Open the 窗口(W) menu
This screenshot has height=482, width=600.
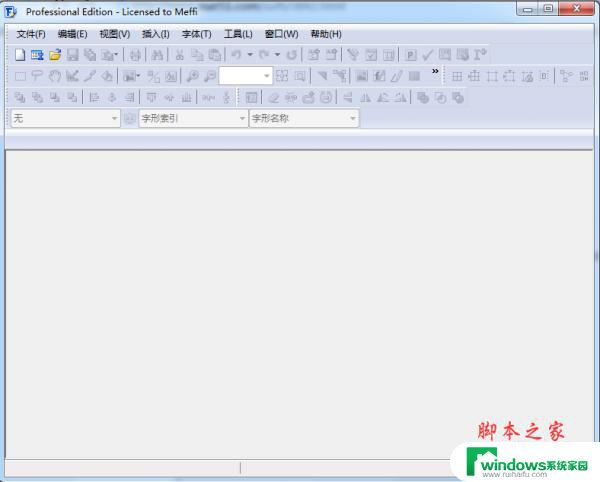point(282,34)
